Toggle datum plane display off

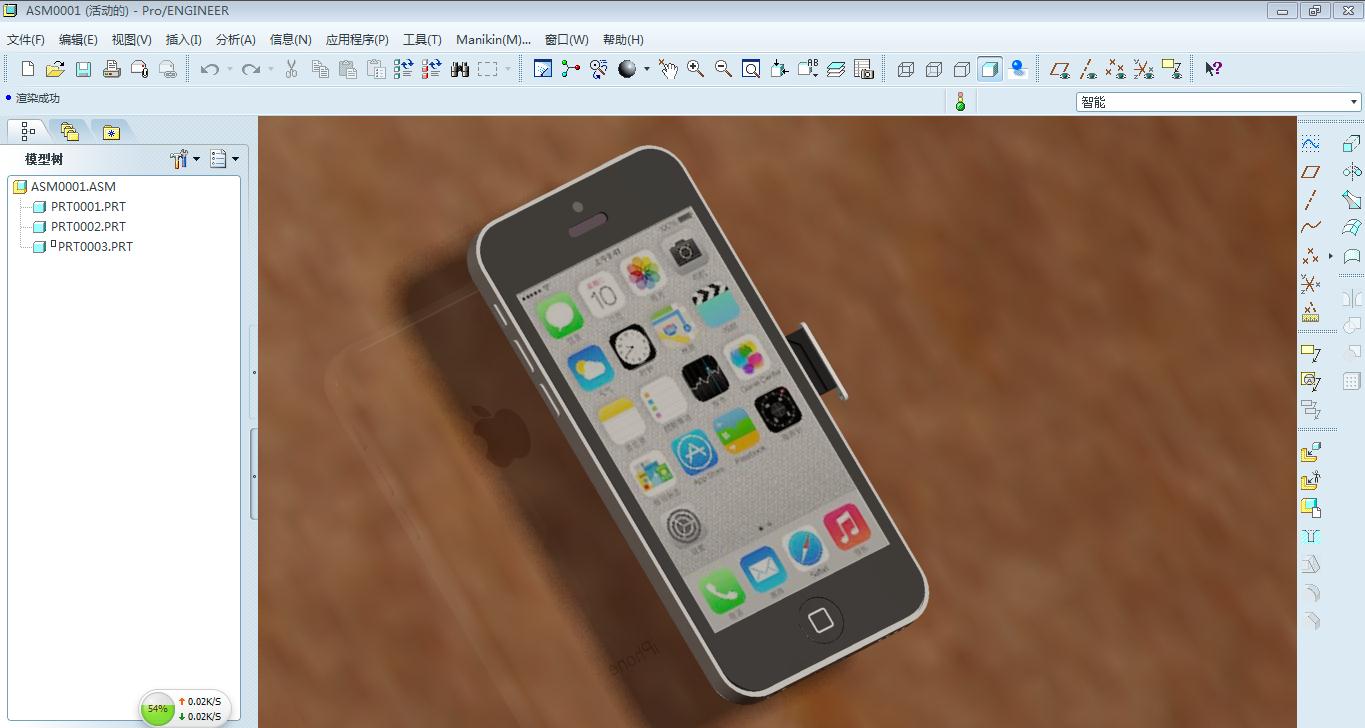tap(1061, 68)
